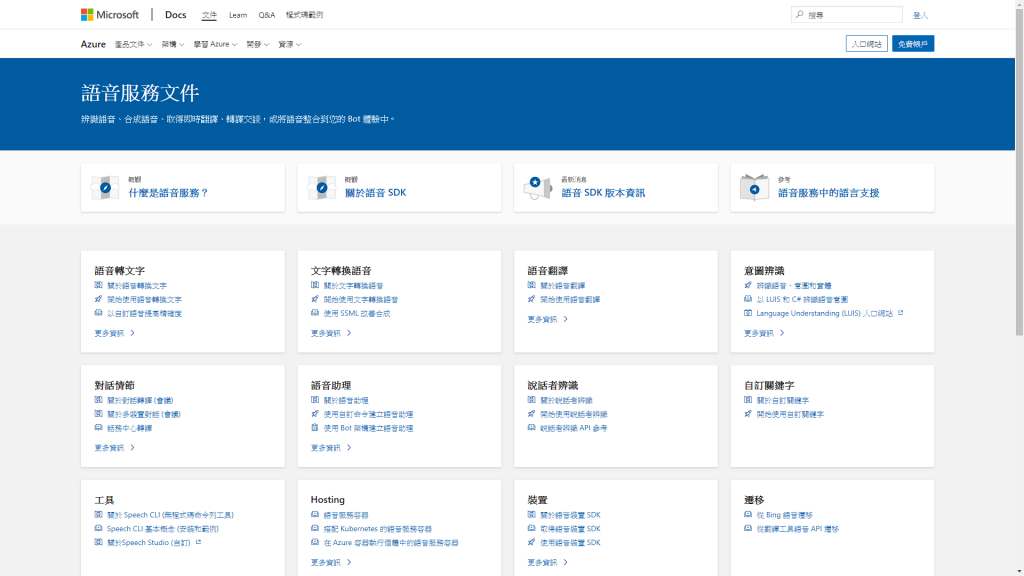Click rocket icon beside 開始使用自訂關鍵字
The height and width of the screenshot is (576, 1024).
point(748,414)
